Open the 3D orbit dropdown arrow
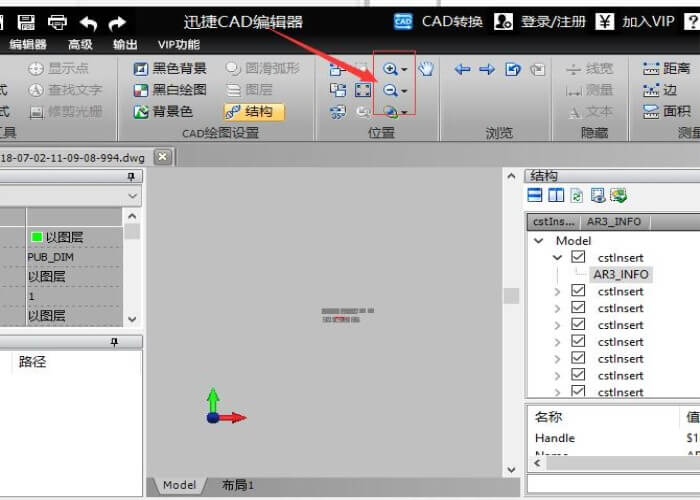The height and width of the screenshot is (500, 700). pyautogui.click(x=404, y=112)
